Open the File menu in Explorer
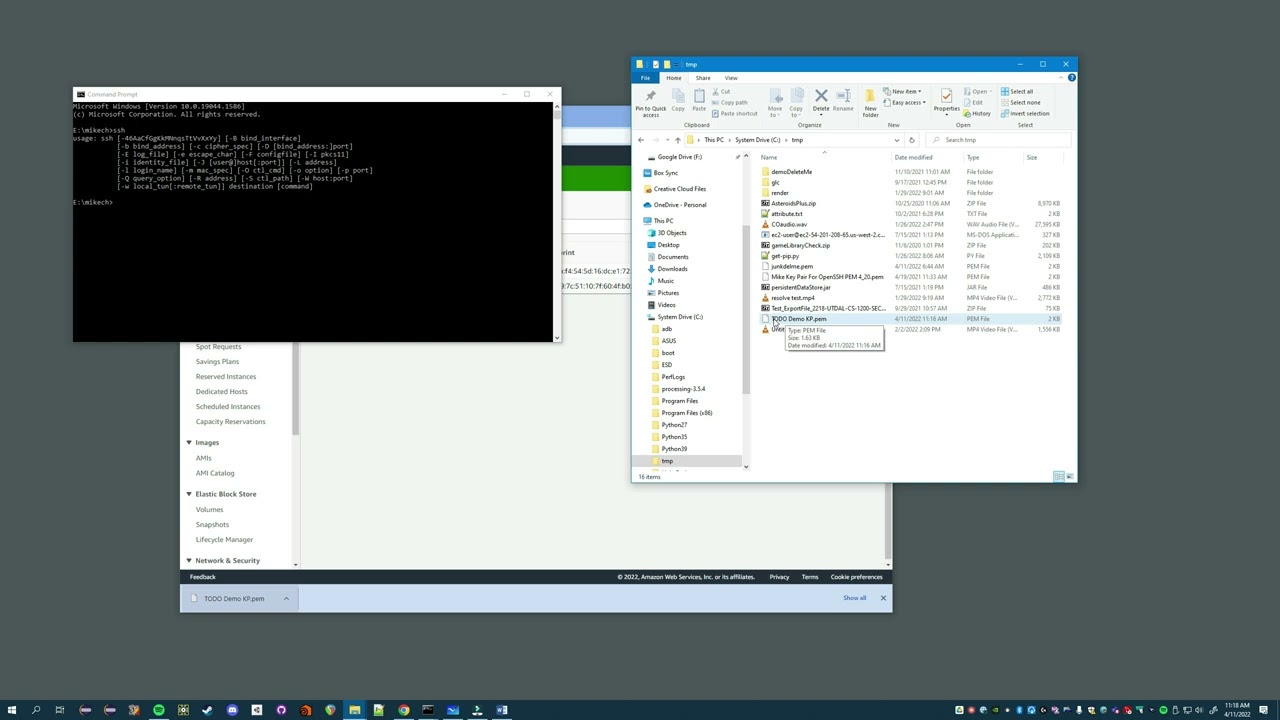This screenshot has width=1280, height=720. (x=645, y=78)
